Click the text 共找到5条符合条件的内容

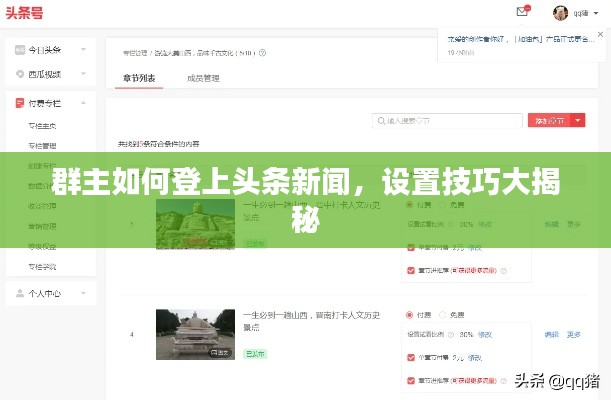[159, 144]
